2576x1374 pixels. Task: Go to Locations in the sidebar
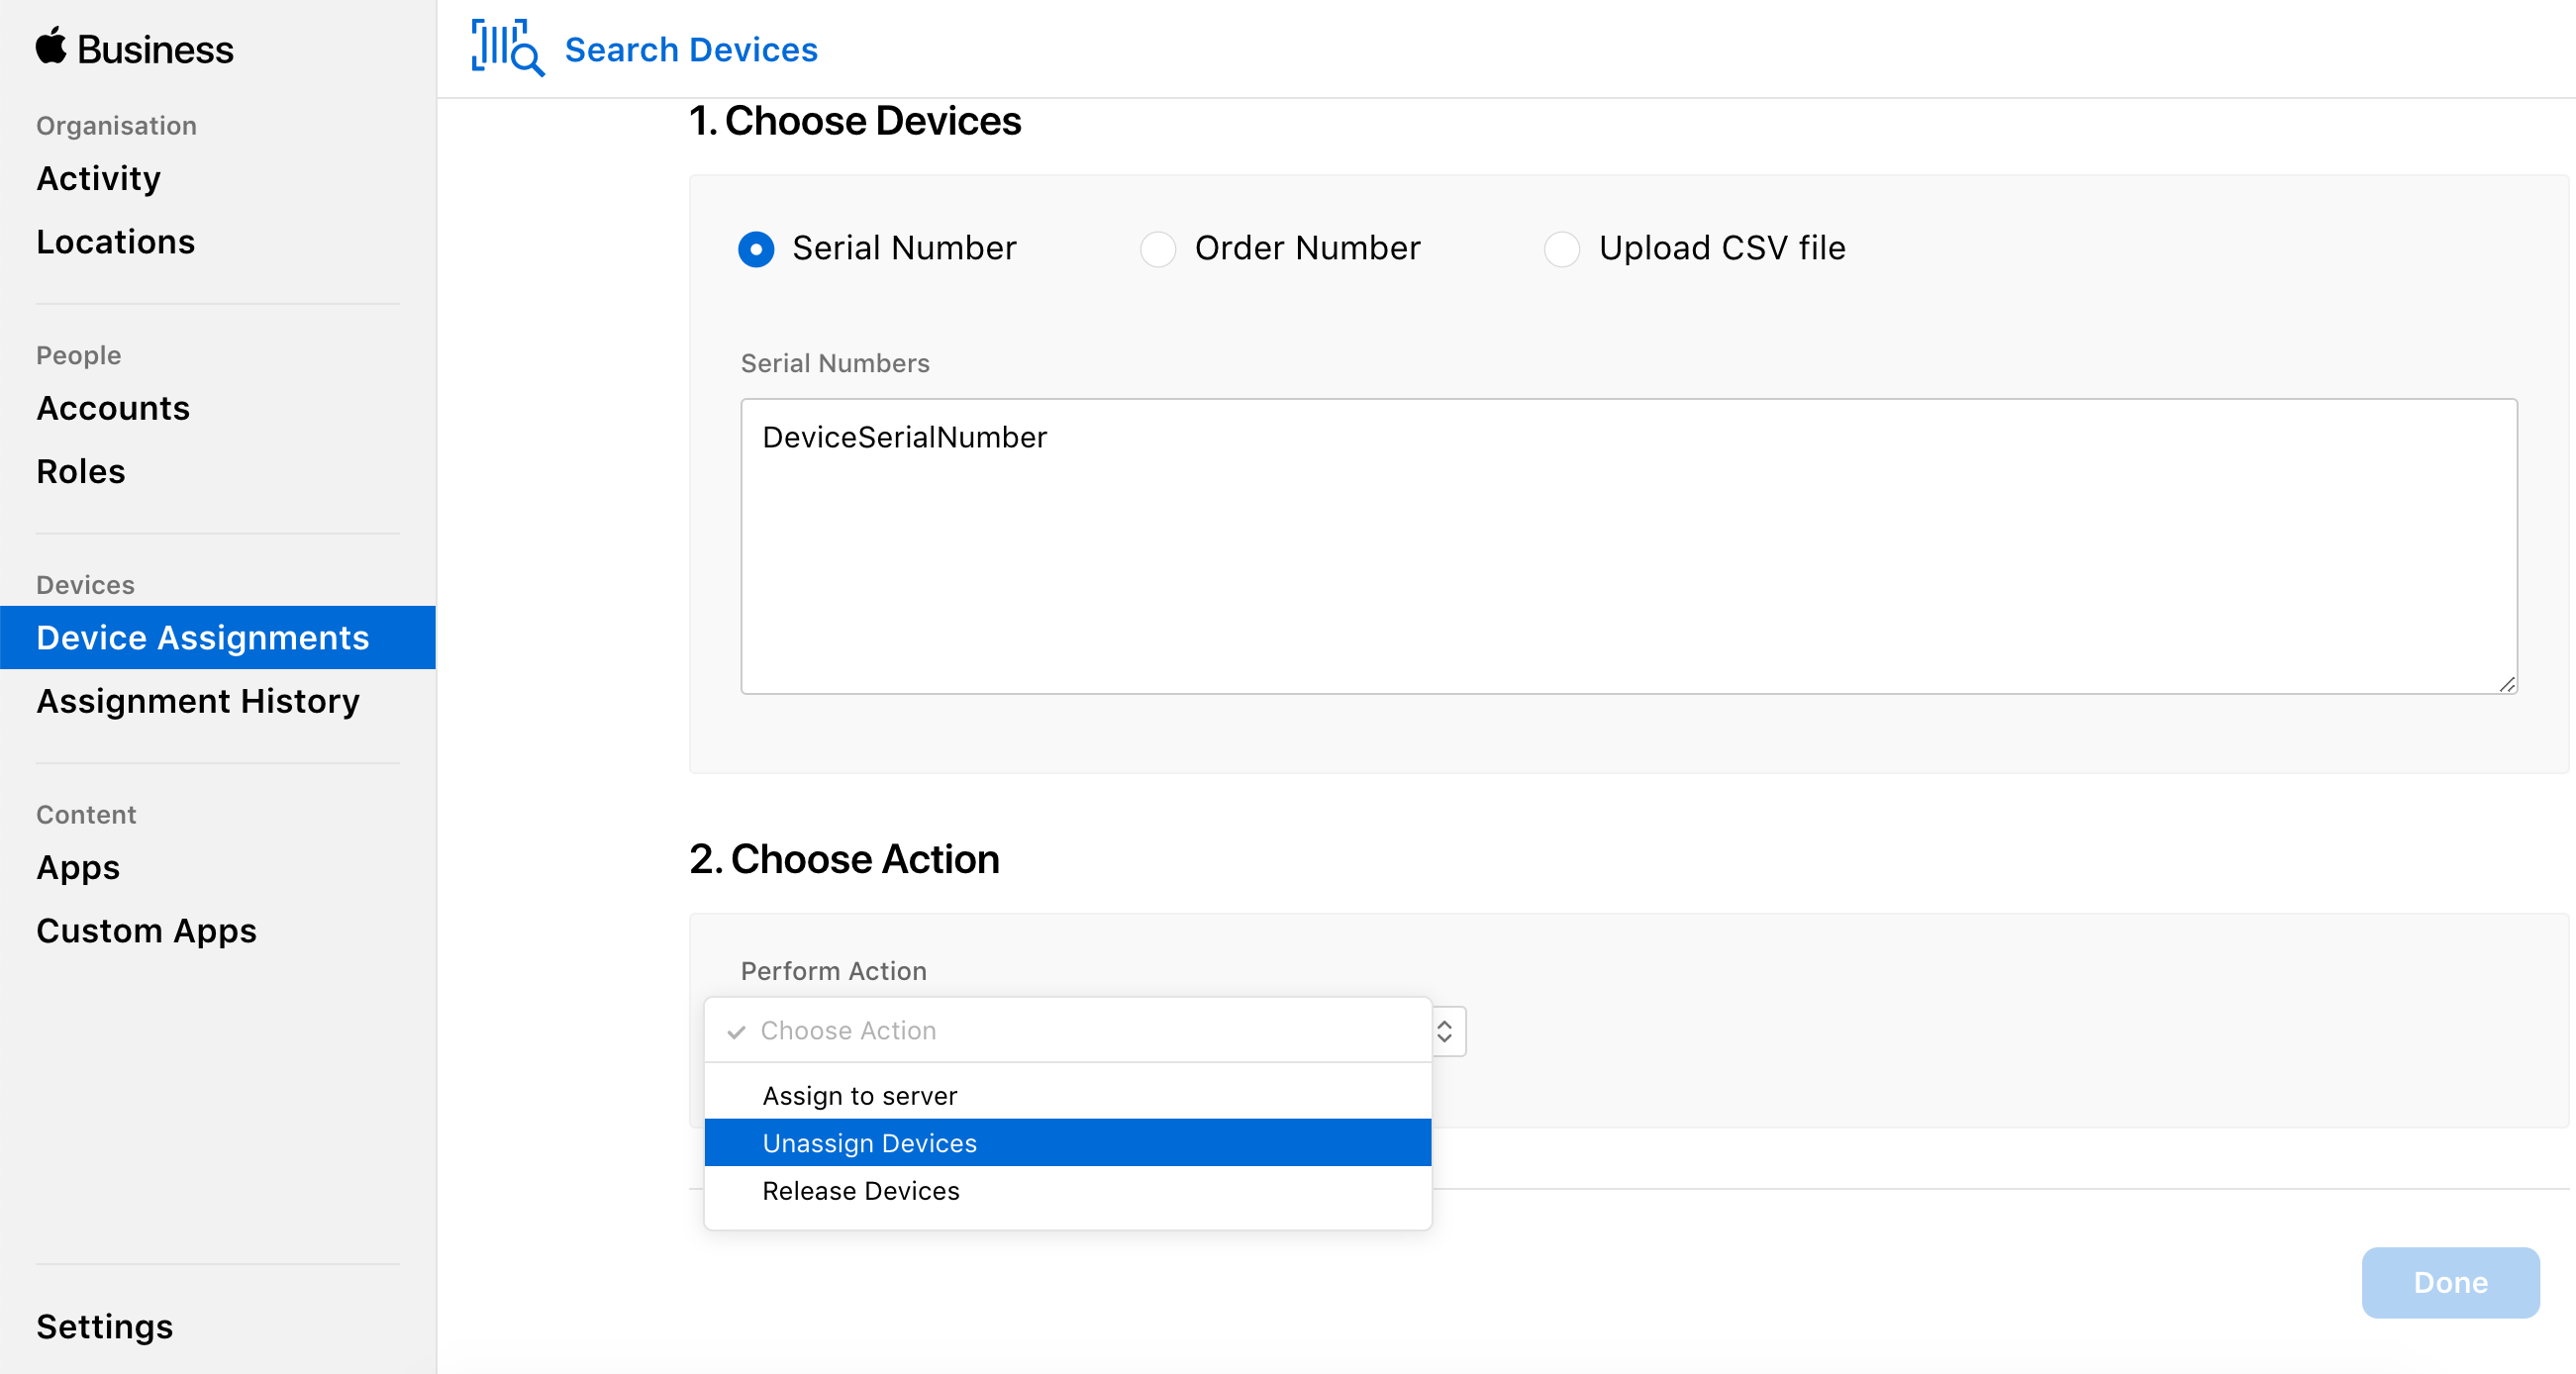(116, 242)
